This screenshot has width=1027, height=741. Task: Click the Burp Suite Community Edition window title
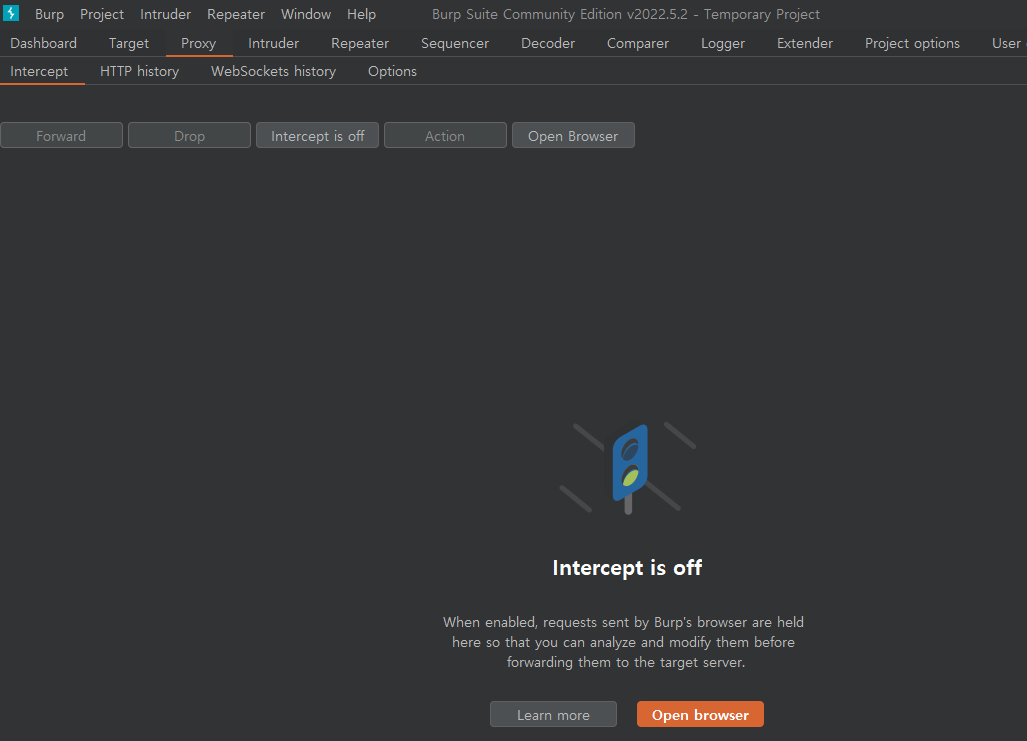point(626,14)
